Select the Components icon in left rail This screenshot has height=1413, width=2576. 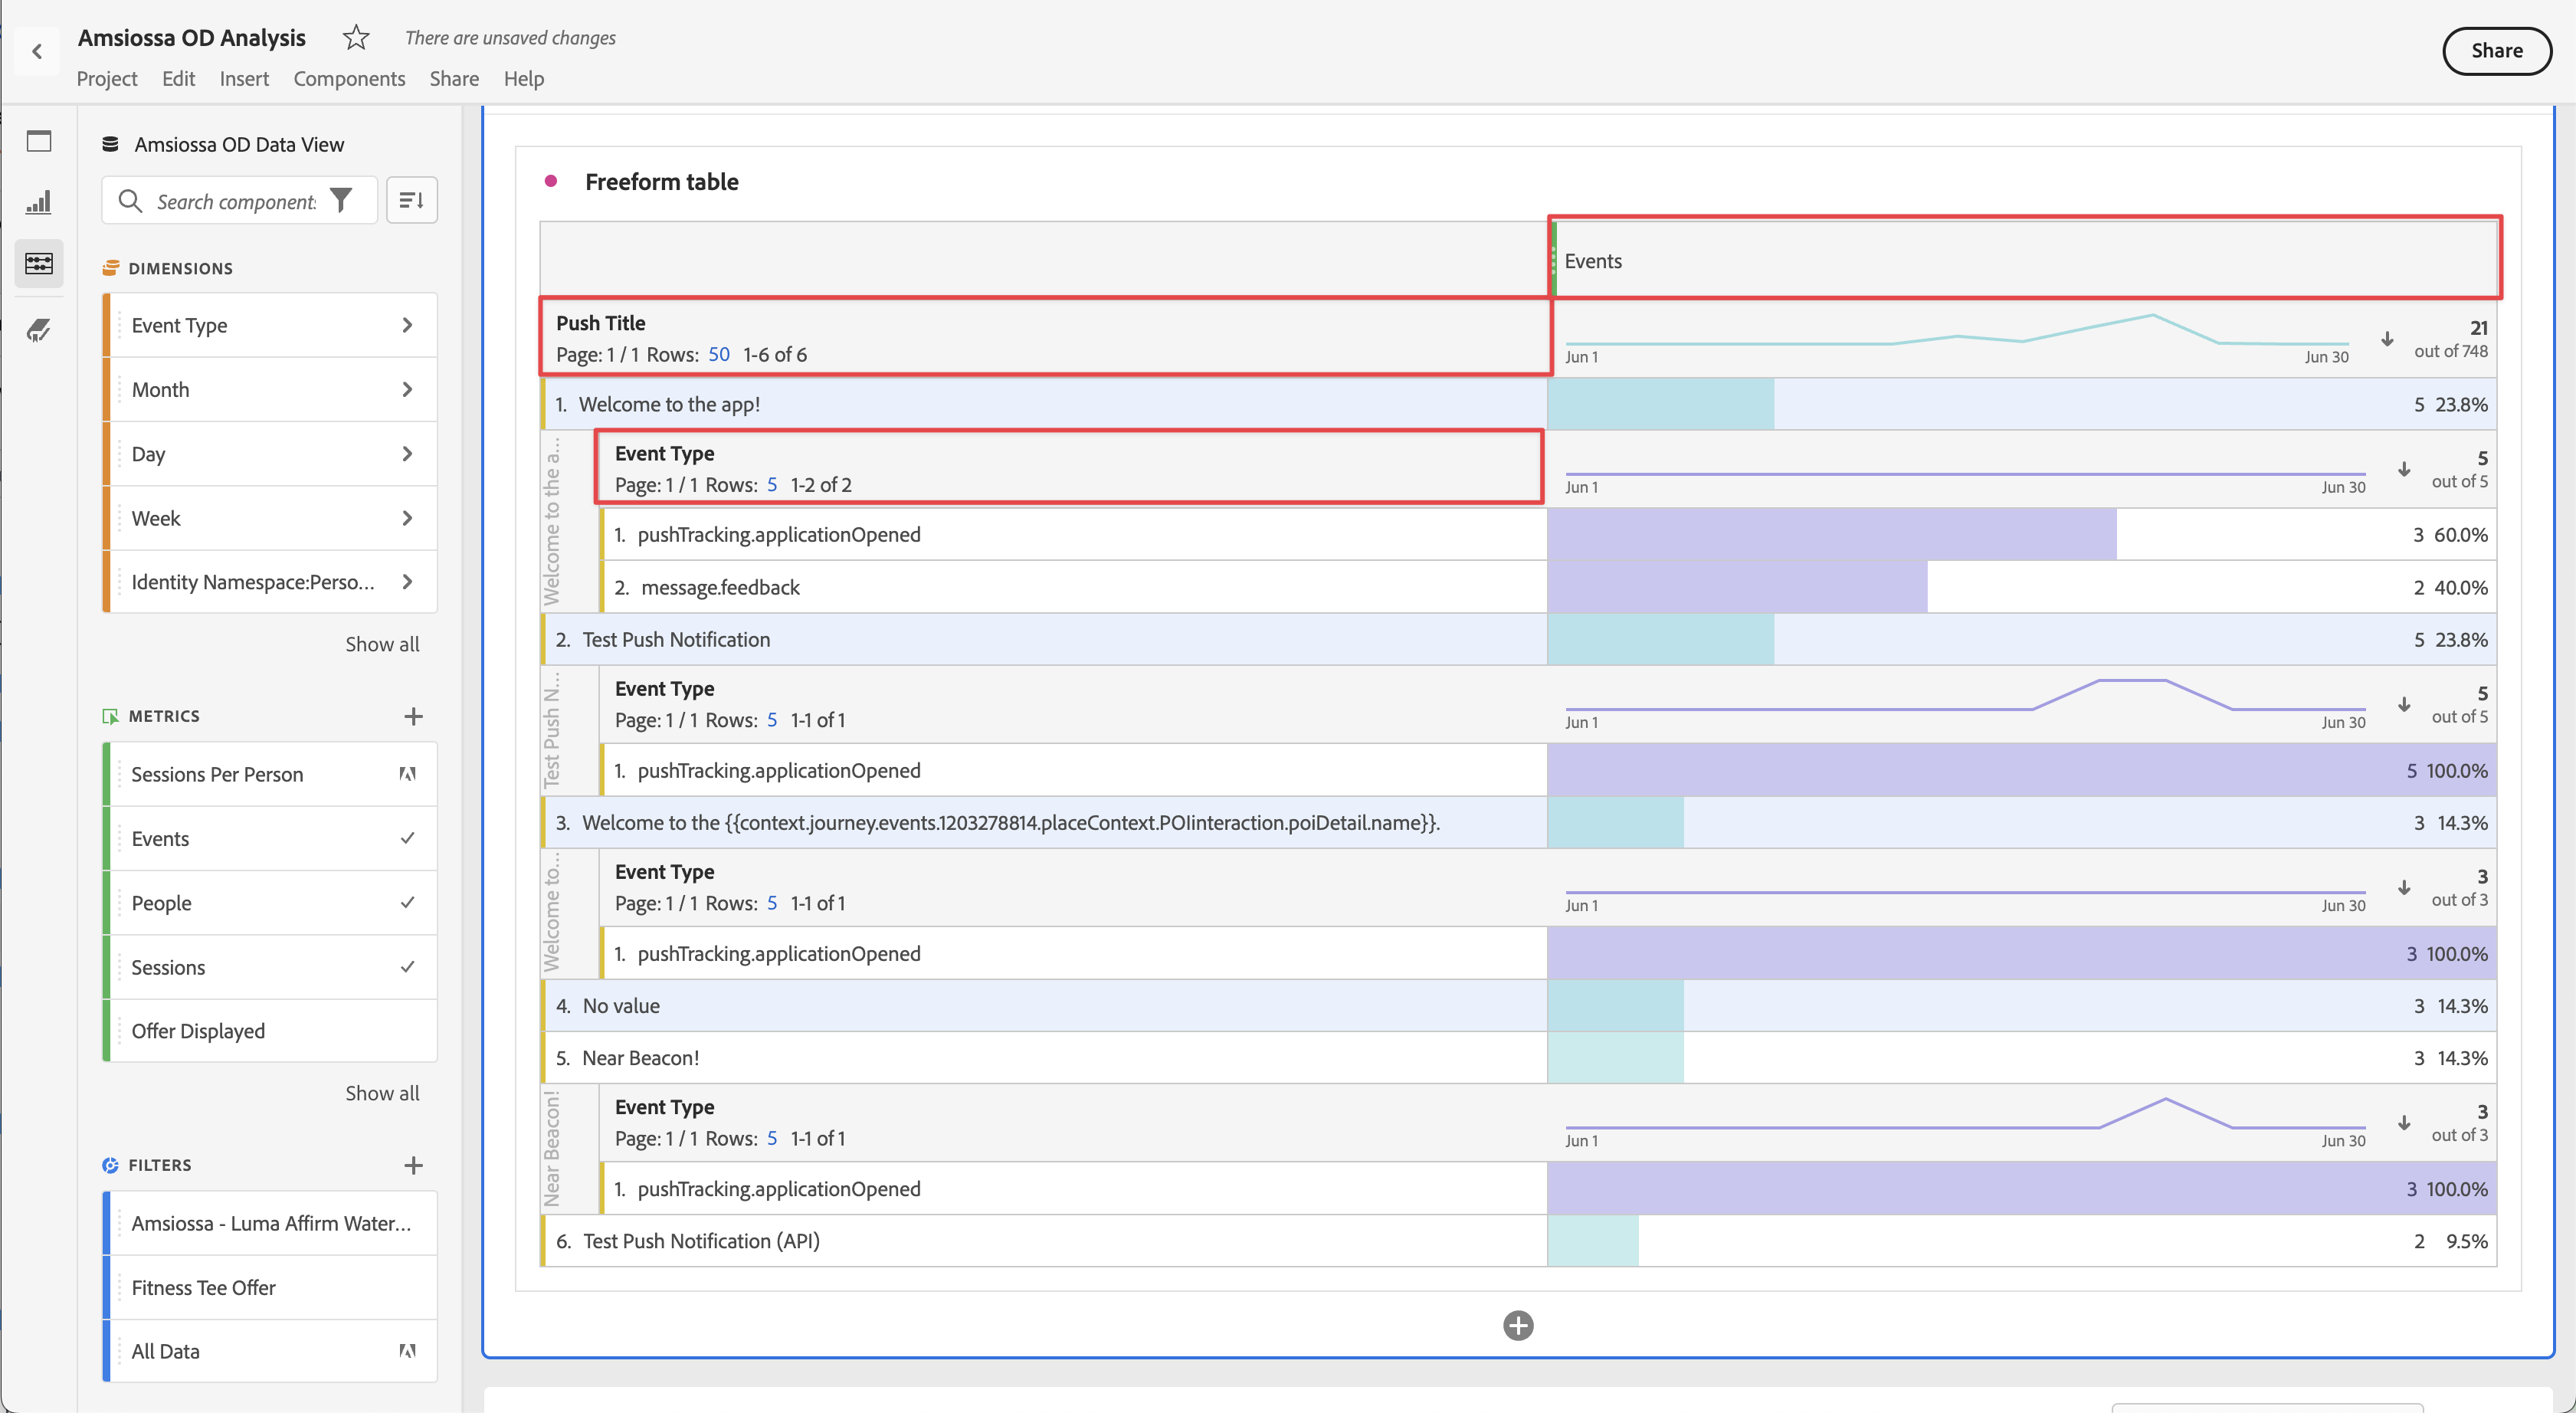[x=39, y=263]
